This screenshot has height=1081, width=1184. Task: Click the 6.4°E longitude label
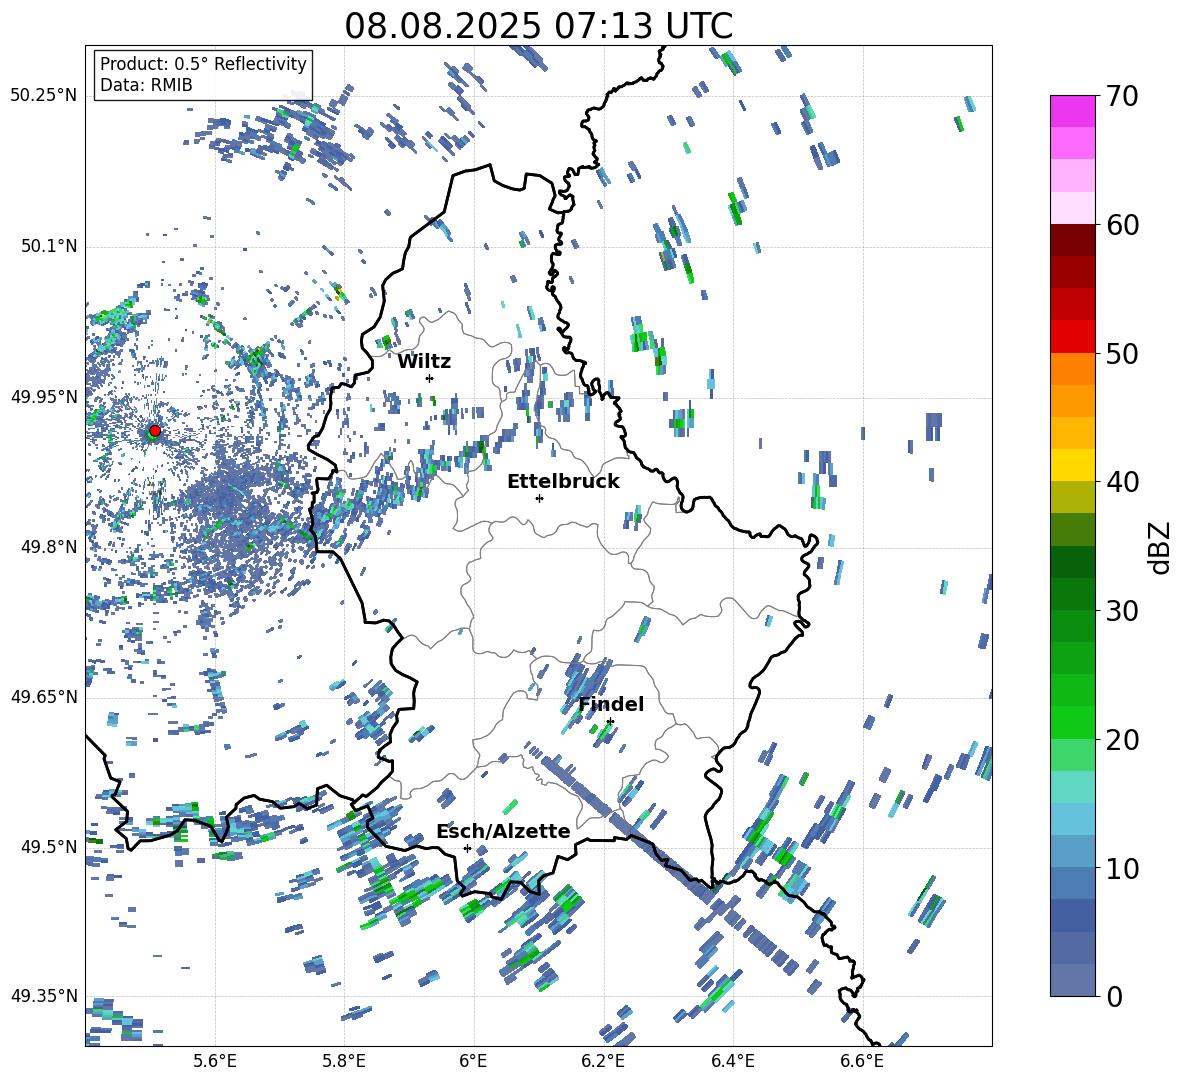(x=732, y=1061)
